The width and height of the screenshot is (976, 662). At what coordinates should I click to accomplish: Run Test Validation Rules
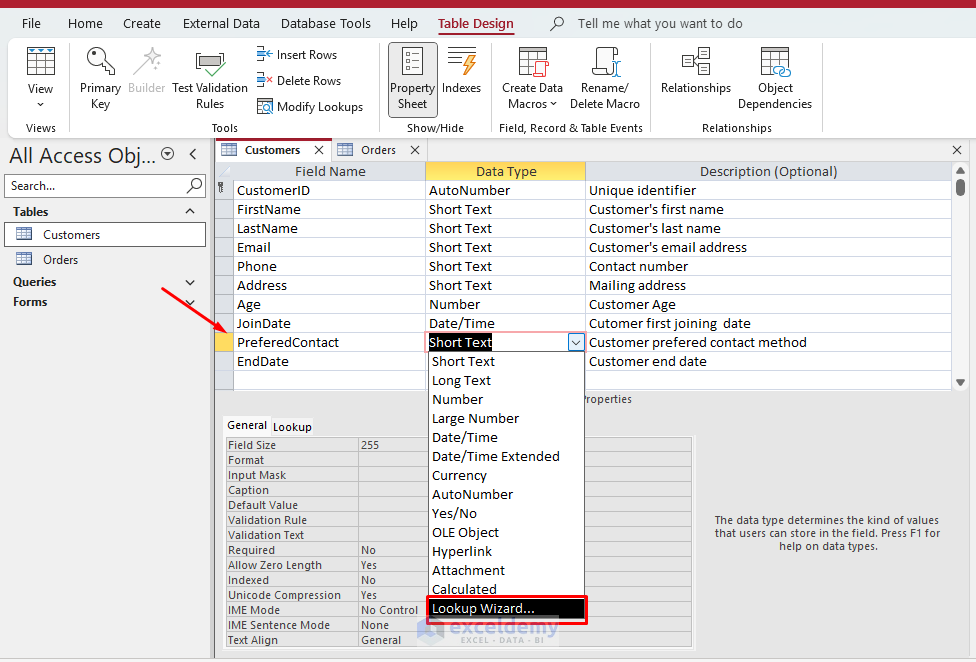tap(210, 79)
